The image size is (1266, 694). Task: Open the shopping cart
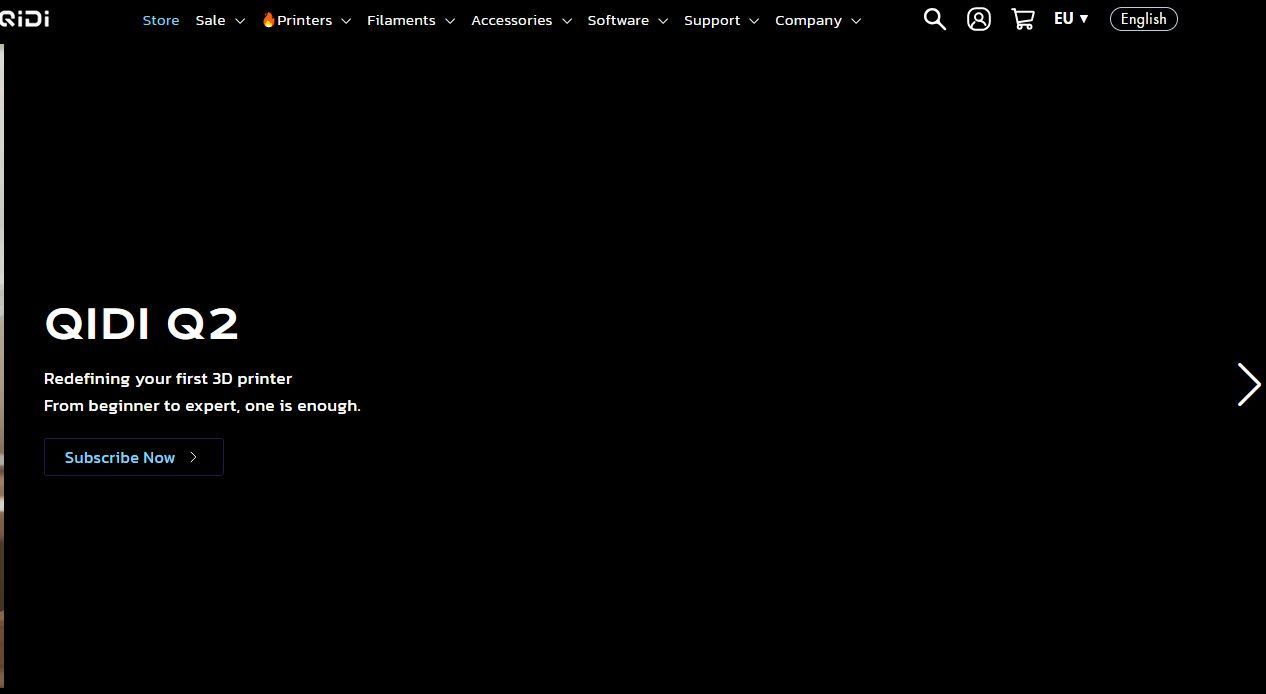point(1023,19)
